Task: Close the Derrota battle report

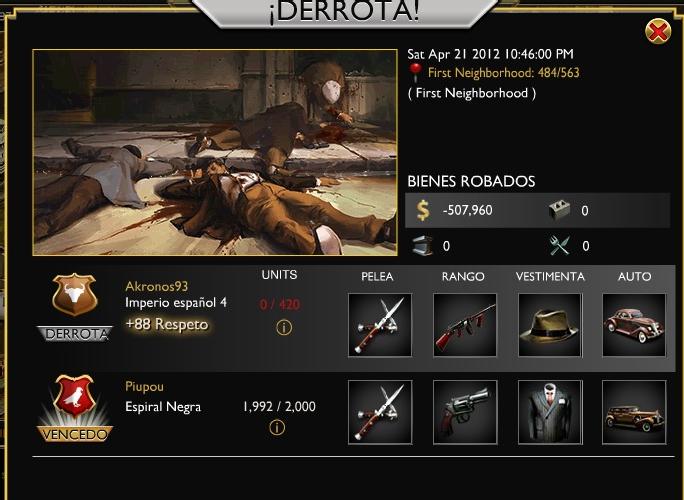Action: 658,31
